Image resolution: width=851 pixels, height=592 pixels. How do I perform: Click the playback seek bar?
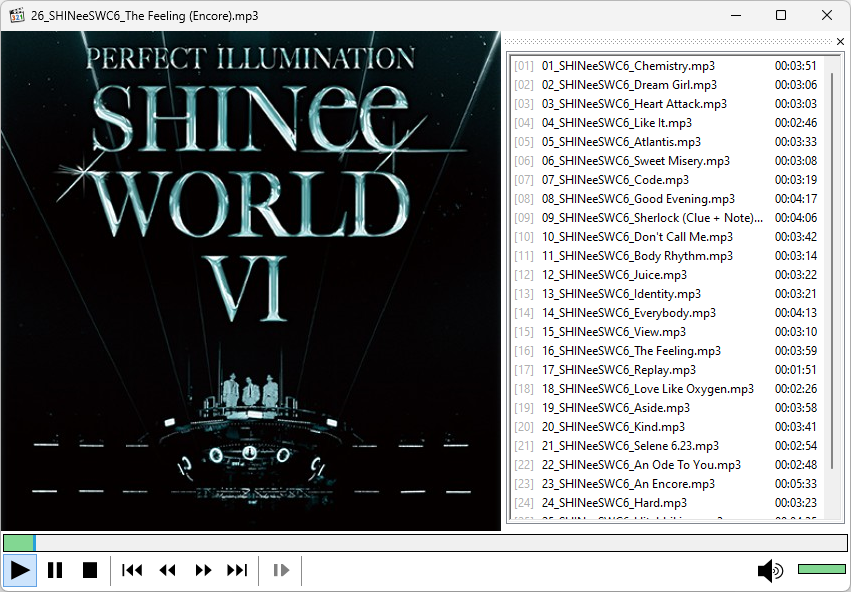point(425,543)
